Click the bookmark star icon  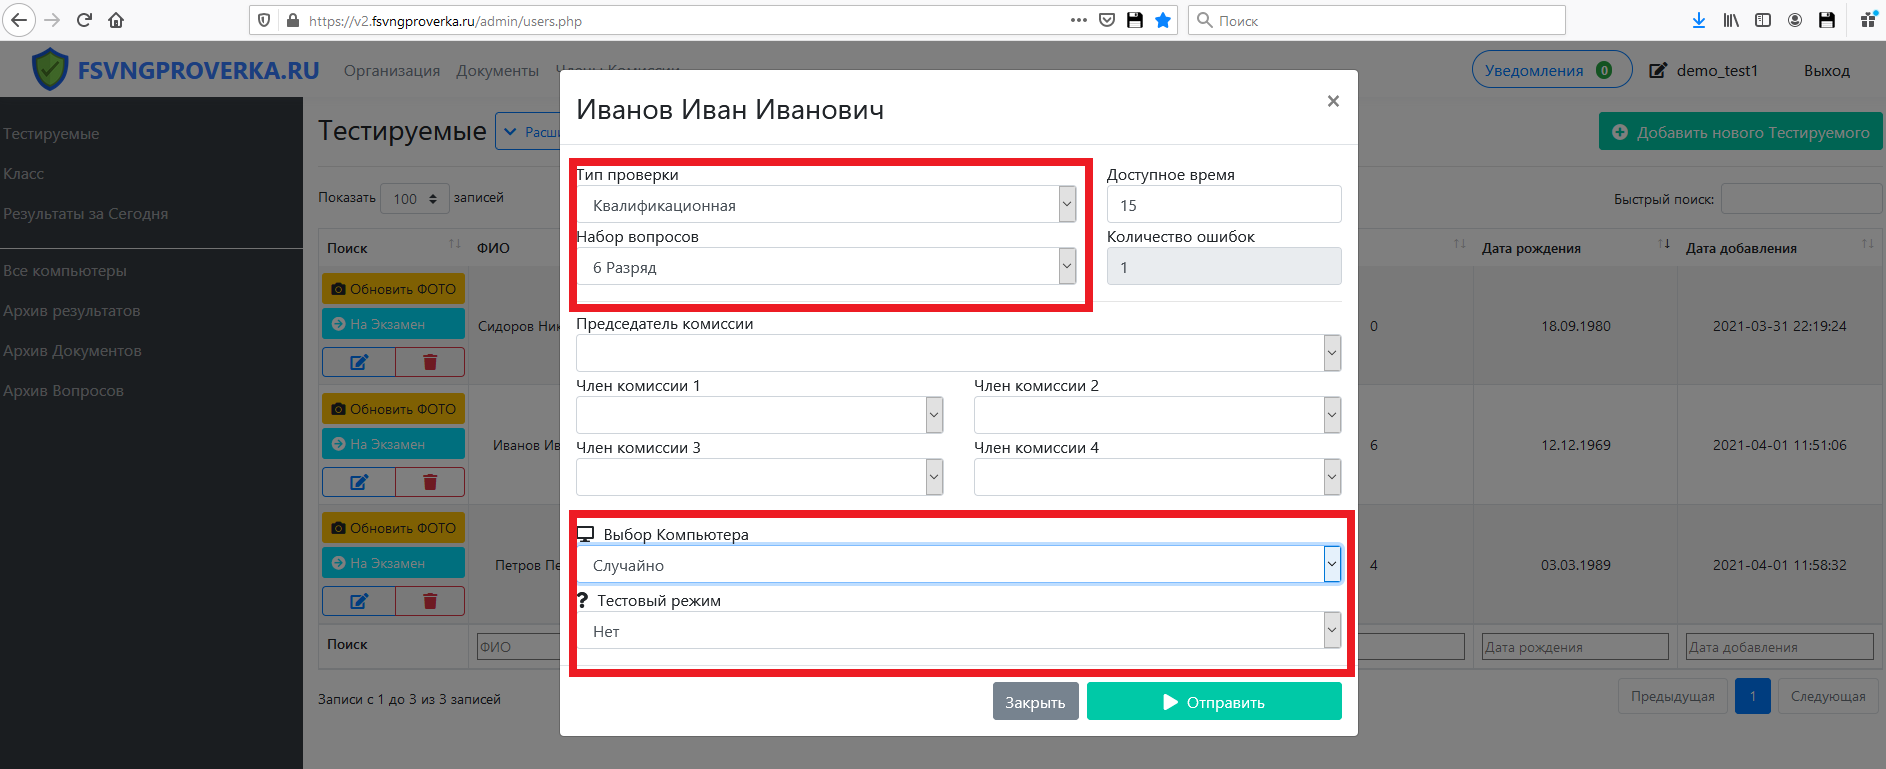pos(1163,20)
